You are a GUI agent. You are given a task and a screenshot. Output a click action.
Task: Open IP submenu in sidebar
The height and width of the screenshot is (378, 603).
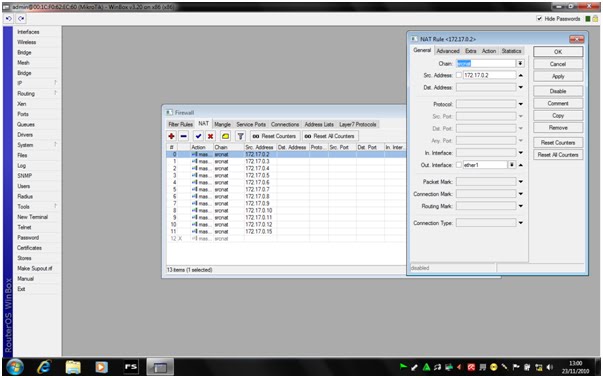(x=20, y=83)
